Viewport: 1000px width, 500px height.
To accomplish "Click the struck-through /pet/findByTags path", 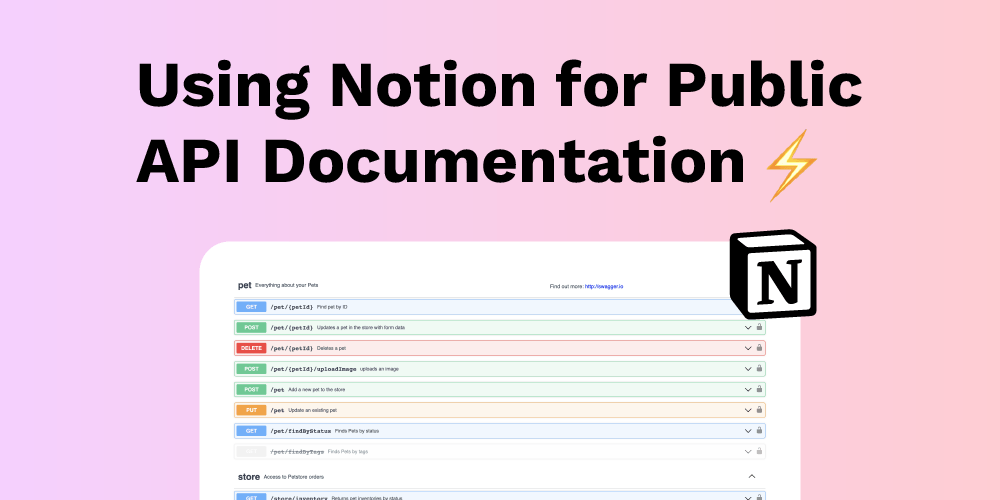I will (297, 451).
